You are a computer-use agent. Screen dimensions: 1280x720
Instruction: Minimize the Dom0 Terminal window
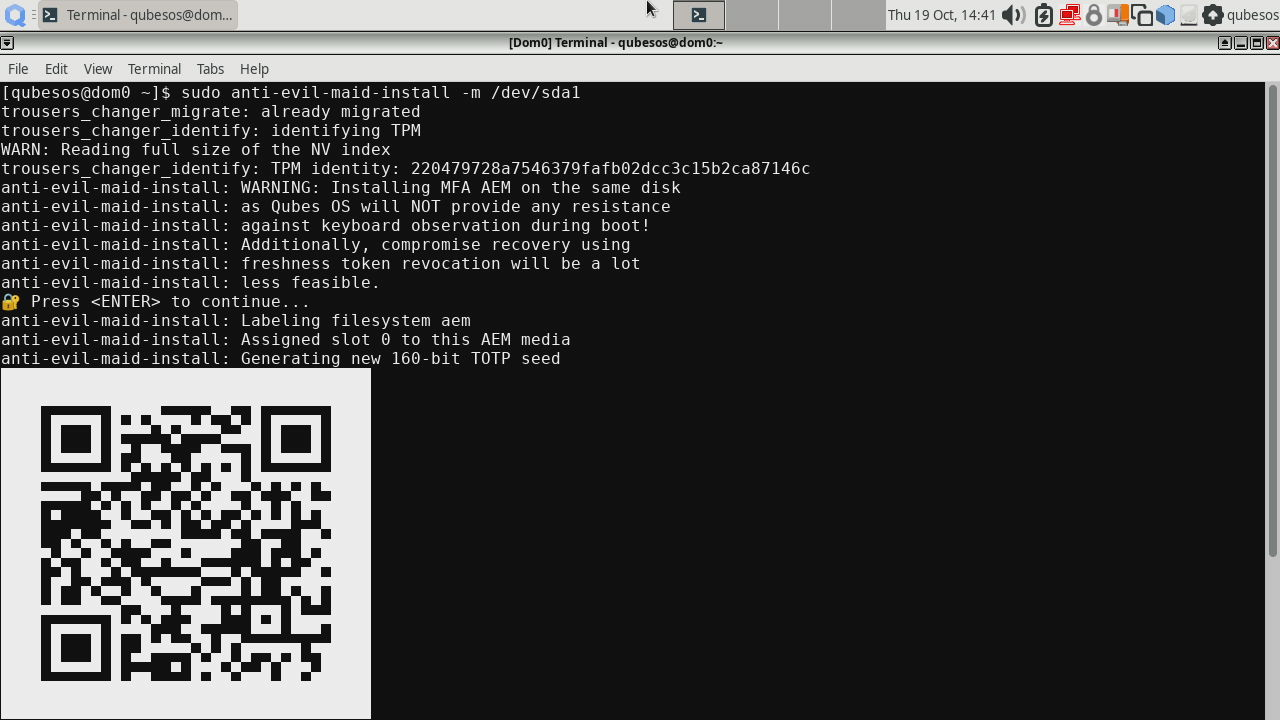point(1240,42)
